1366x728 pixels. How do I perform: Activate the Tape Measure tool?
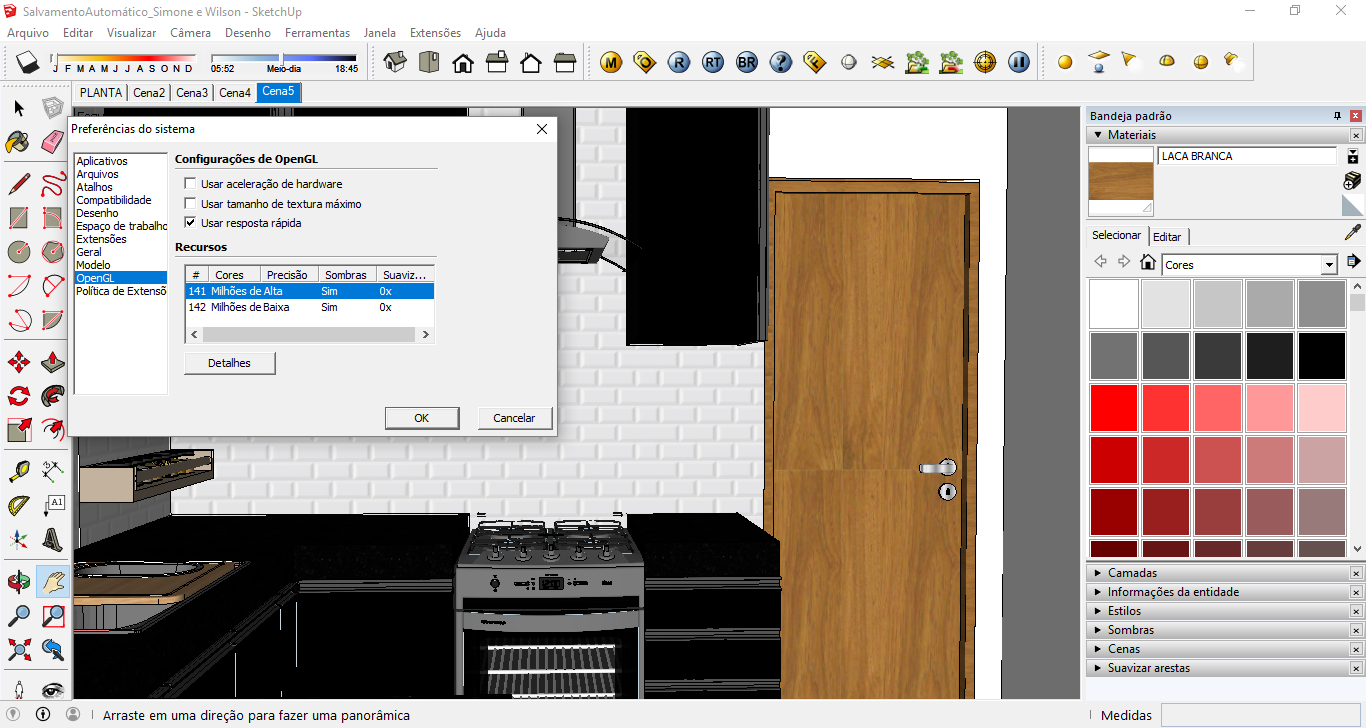(18, 470)
